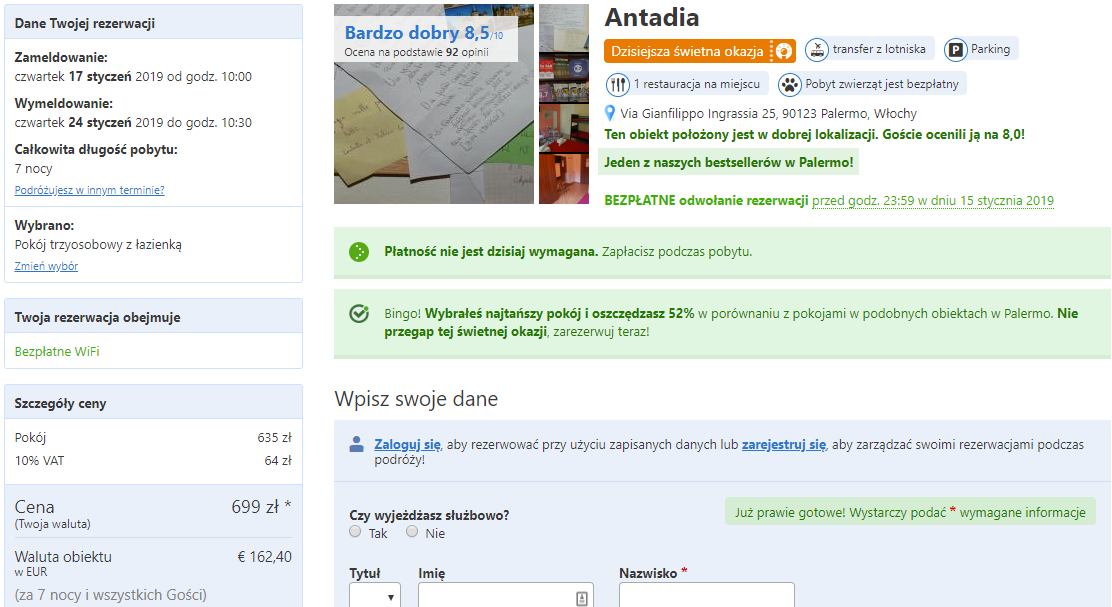Image resolution: width=1112 pixels, height=607 pixels.
Task: Click the Imię input field
Action: (506, 595)
